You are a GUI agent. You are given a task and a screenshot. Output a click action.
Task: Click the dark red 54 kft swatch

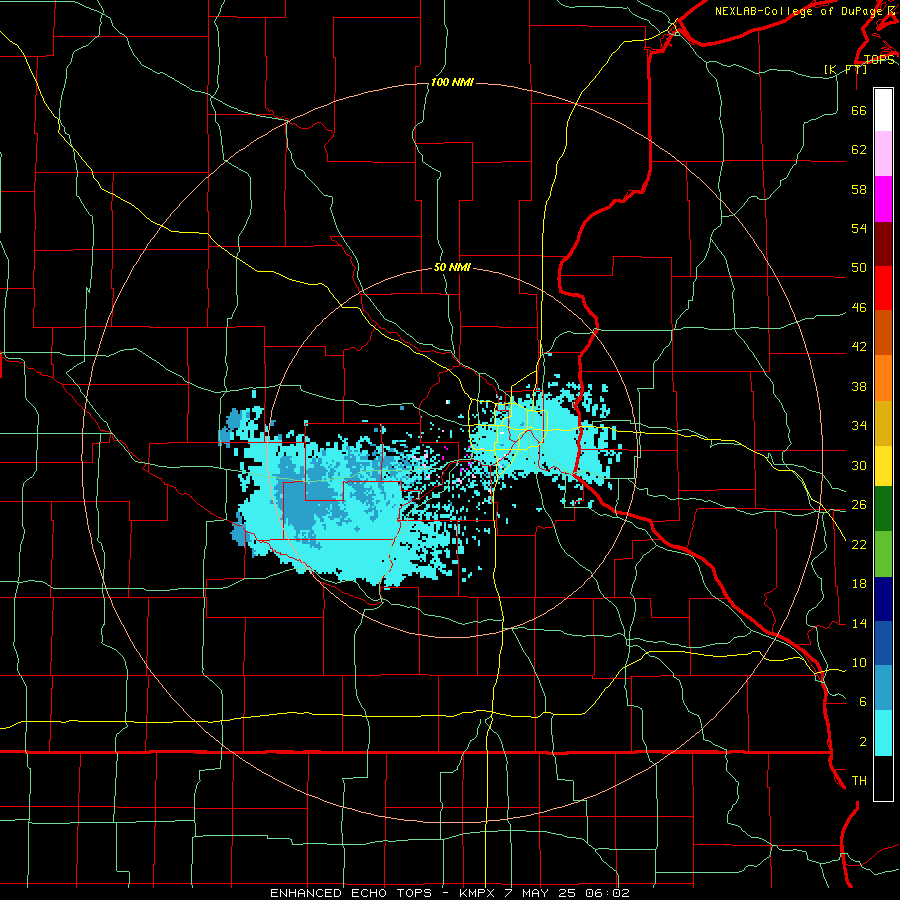pos(883,244)
